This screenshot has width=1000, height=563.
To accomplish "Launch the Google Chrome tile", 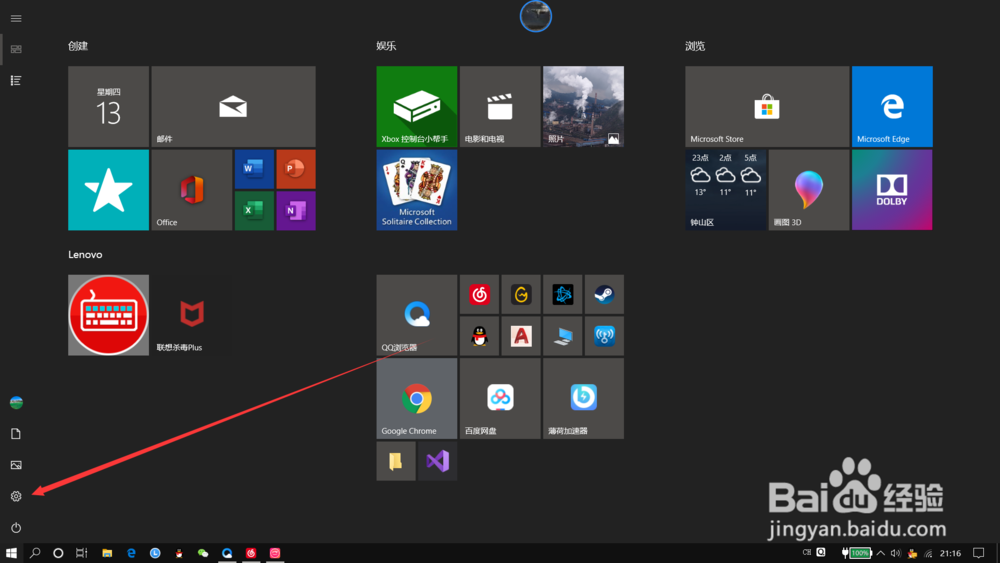I will pos(416,398).
